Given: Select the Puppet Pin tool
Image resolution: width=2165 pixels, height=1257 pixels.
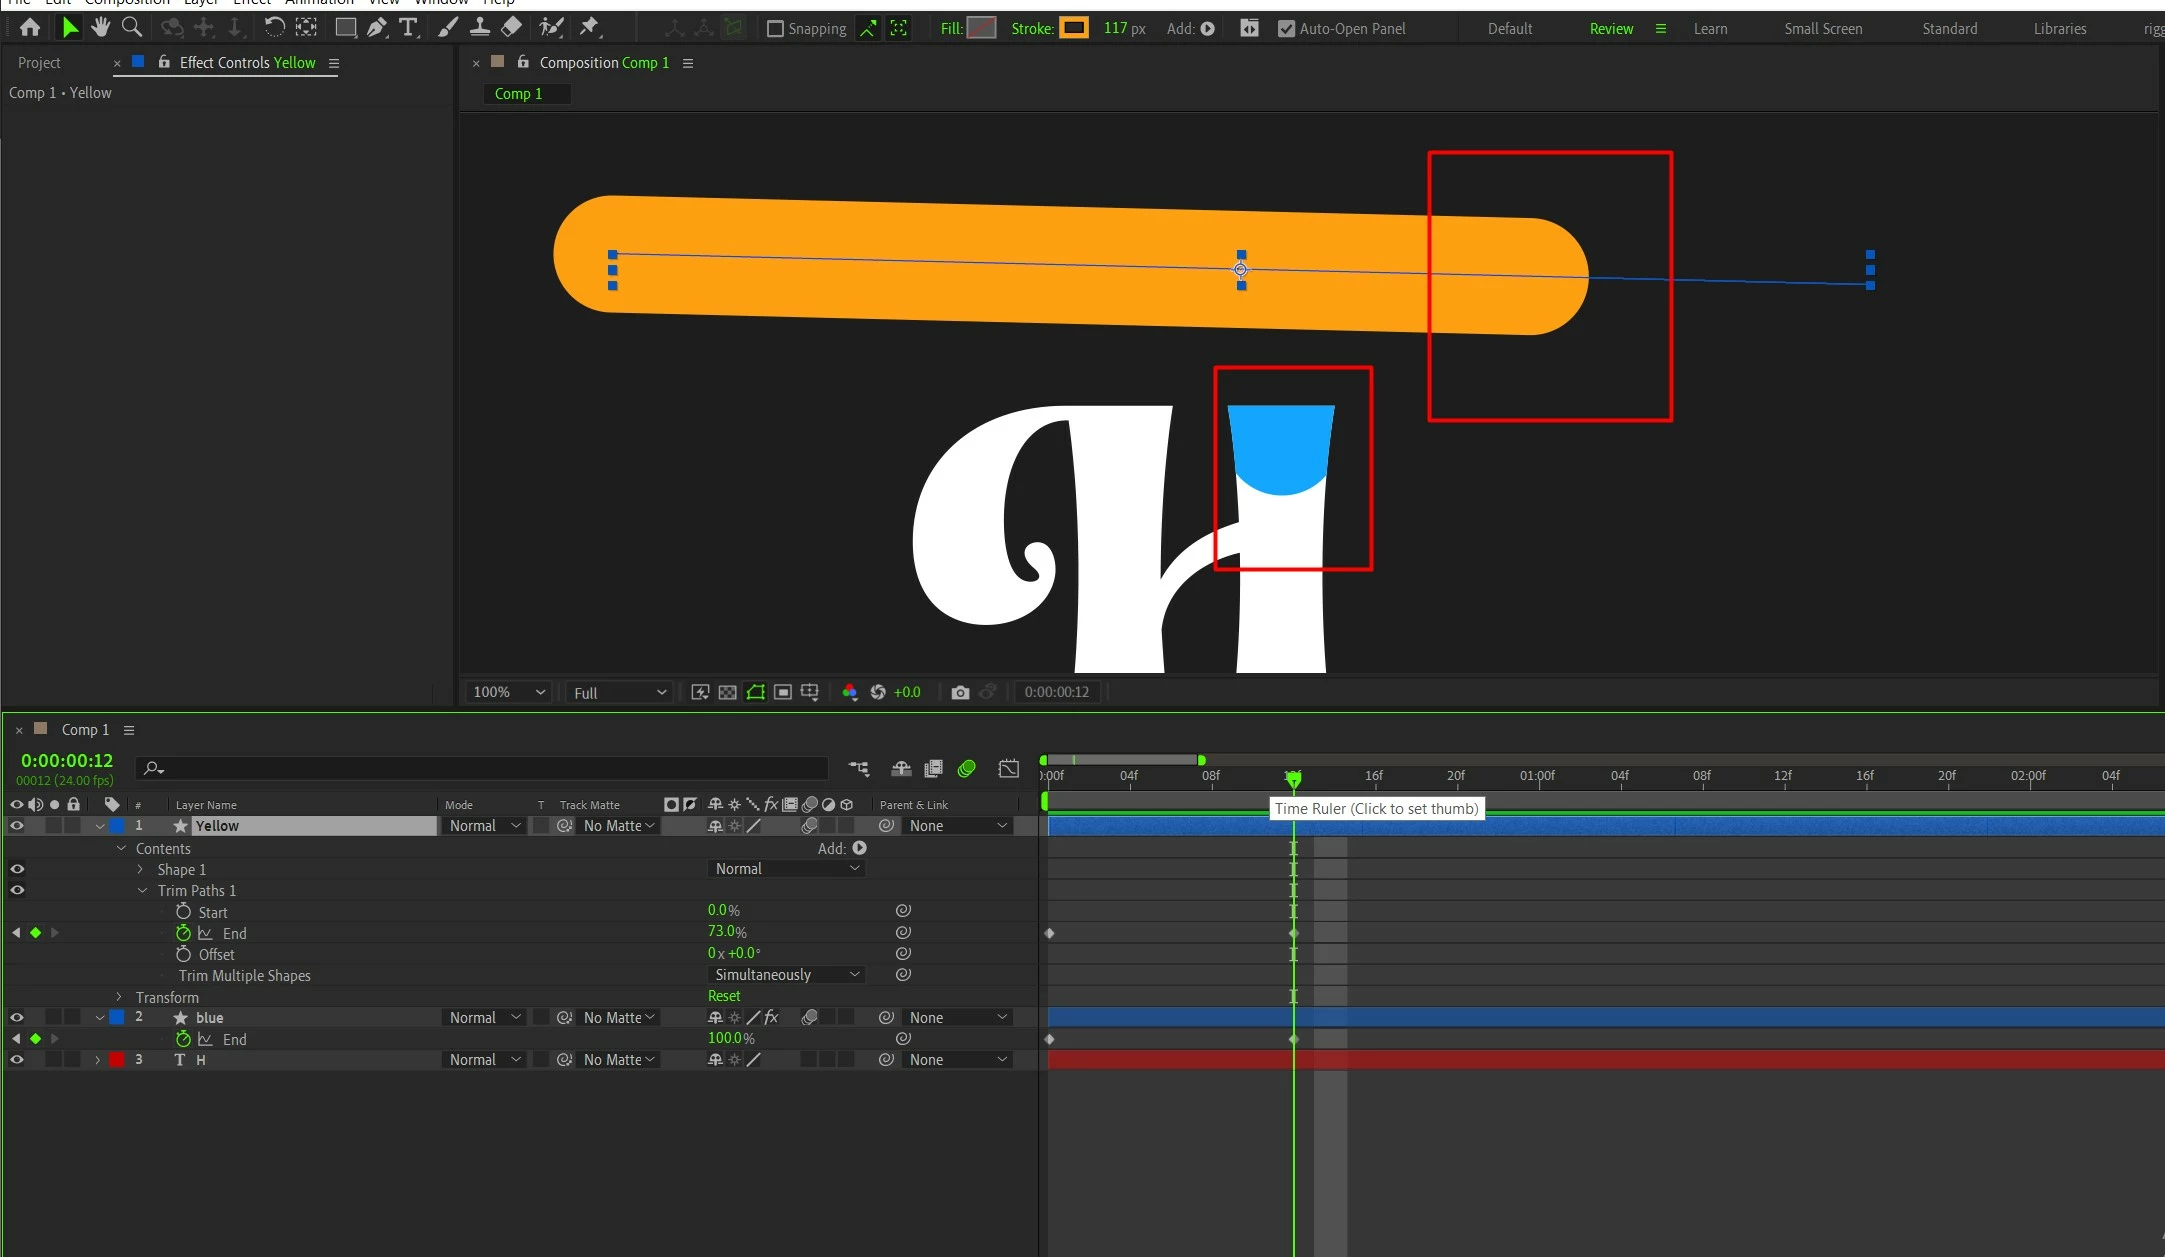Looking at the screenshot, I should (590, 28).
